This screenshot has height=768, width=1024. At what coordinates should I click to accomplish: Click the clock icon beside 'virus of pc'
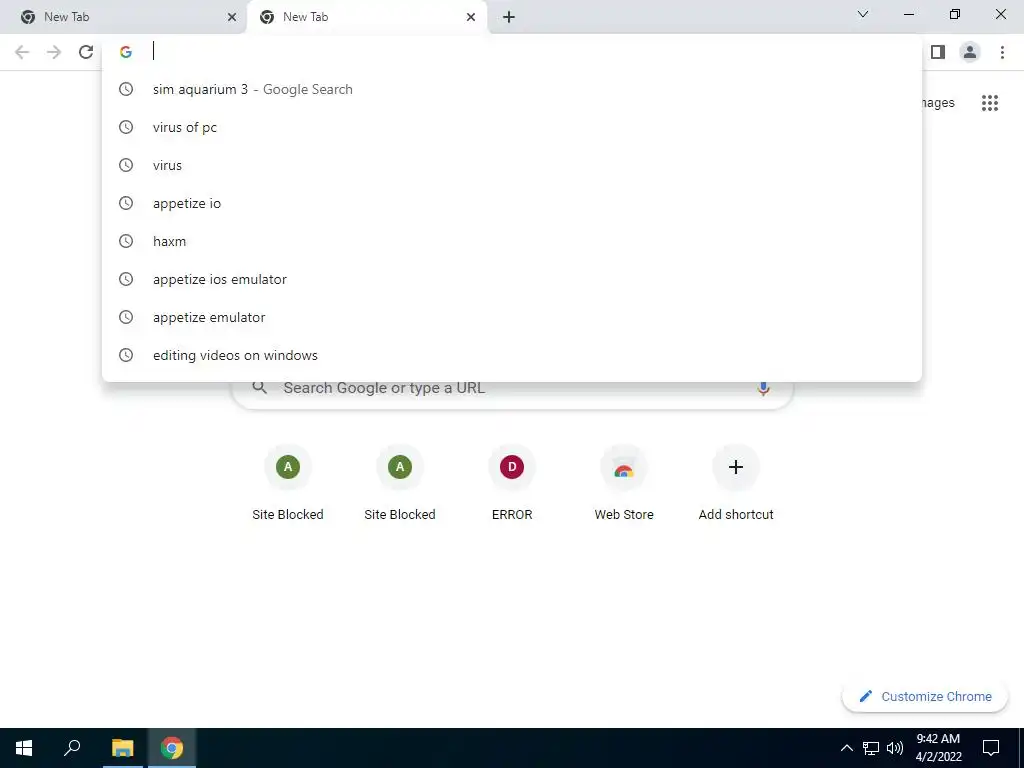click(126, 127)
